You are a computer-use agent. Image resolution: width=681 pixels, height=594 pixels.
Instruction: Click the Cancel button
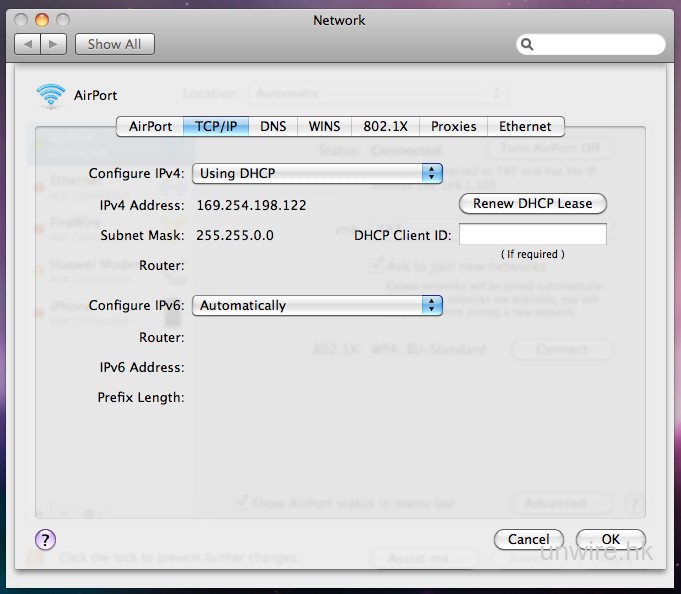(x=528, y=539)
